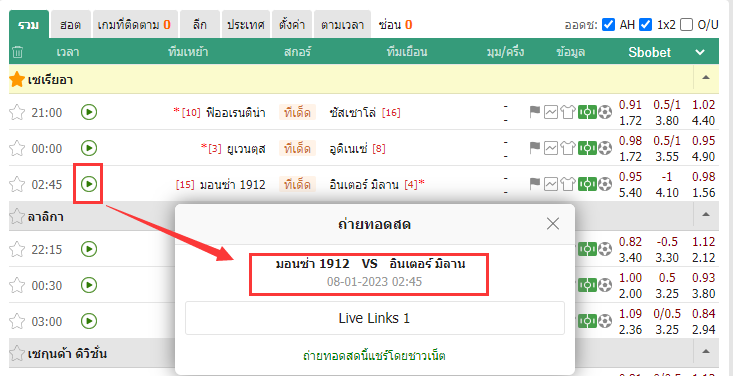
Task: View chart icon for Fiorentina match row
Action: pos(551,112)
